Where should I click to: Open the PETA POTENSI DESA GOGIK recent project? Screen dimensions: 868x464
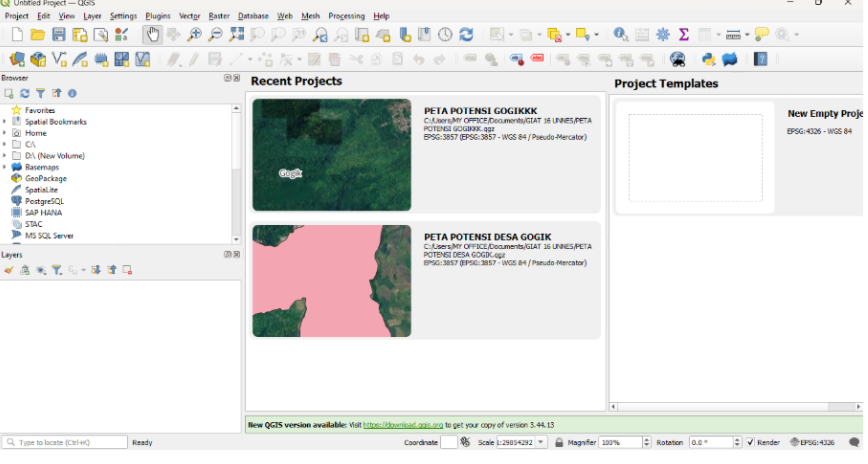(425, 281)
